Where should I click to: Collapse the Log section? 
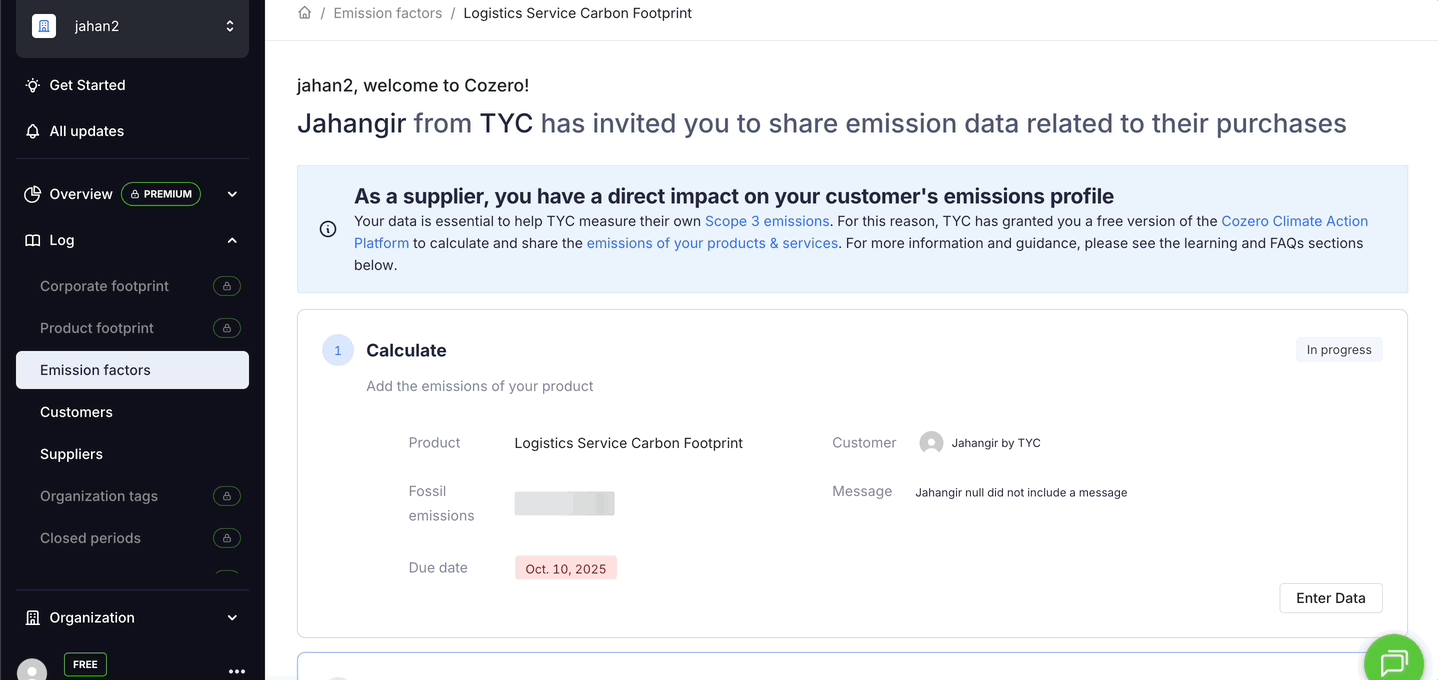click(232, 240)
